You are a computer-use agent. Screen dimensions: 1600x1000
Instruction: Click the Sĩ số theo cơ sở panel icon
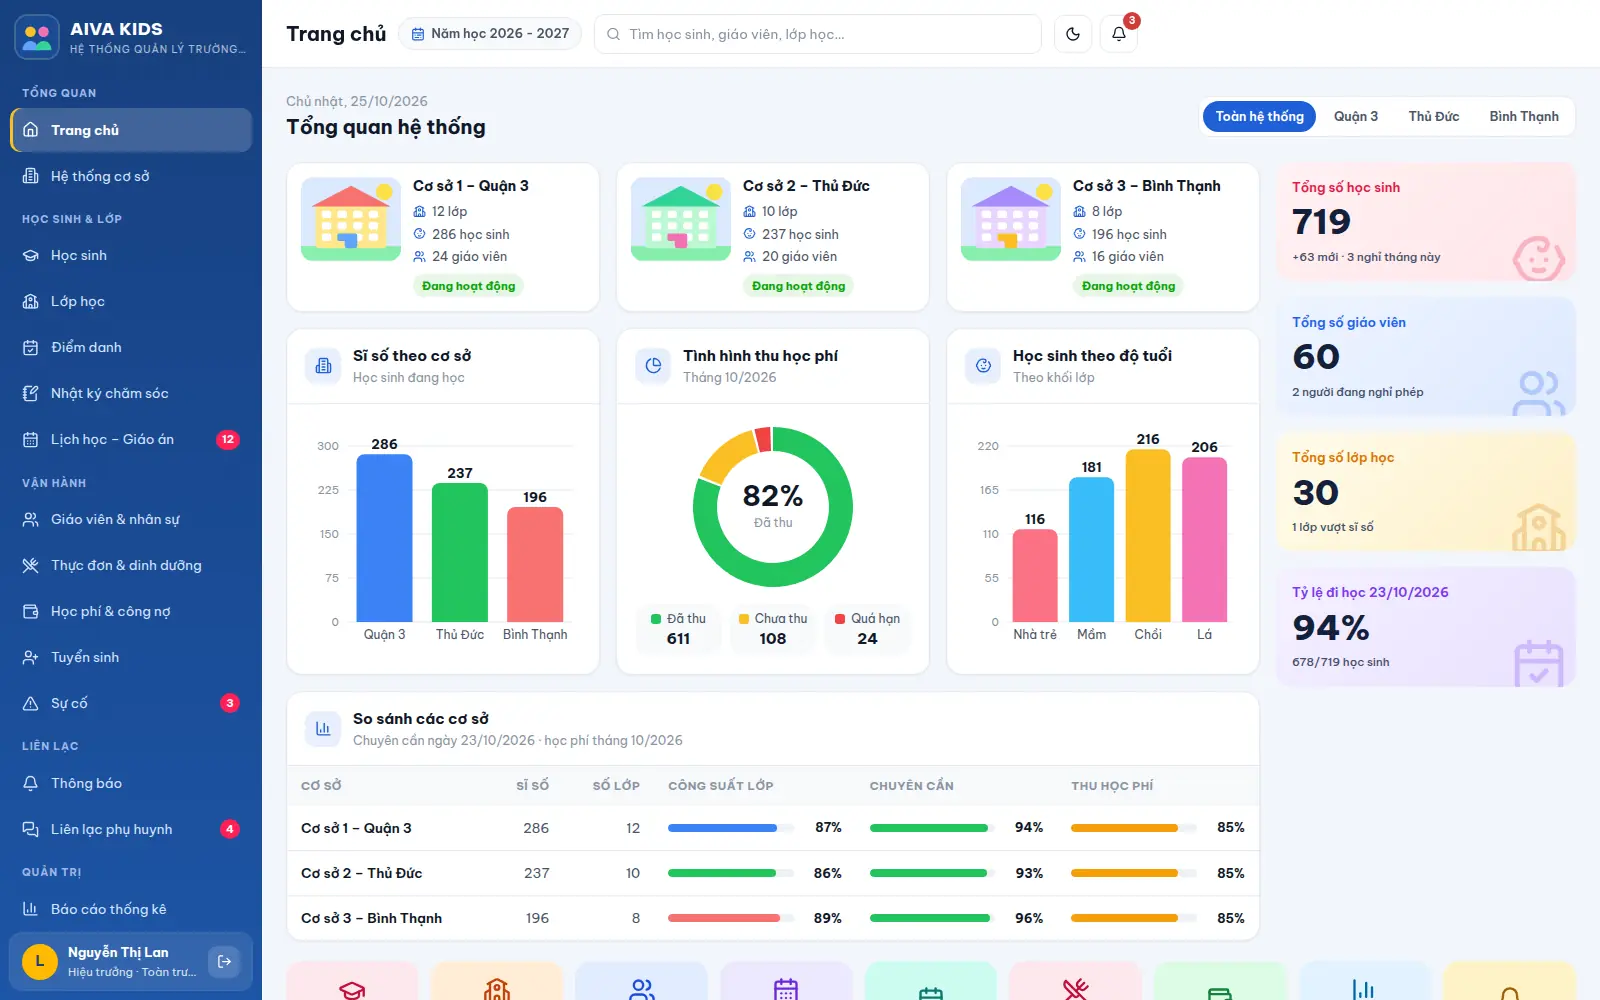[323, 366]
